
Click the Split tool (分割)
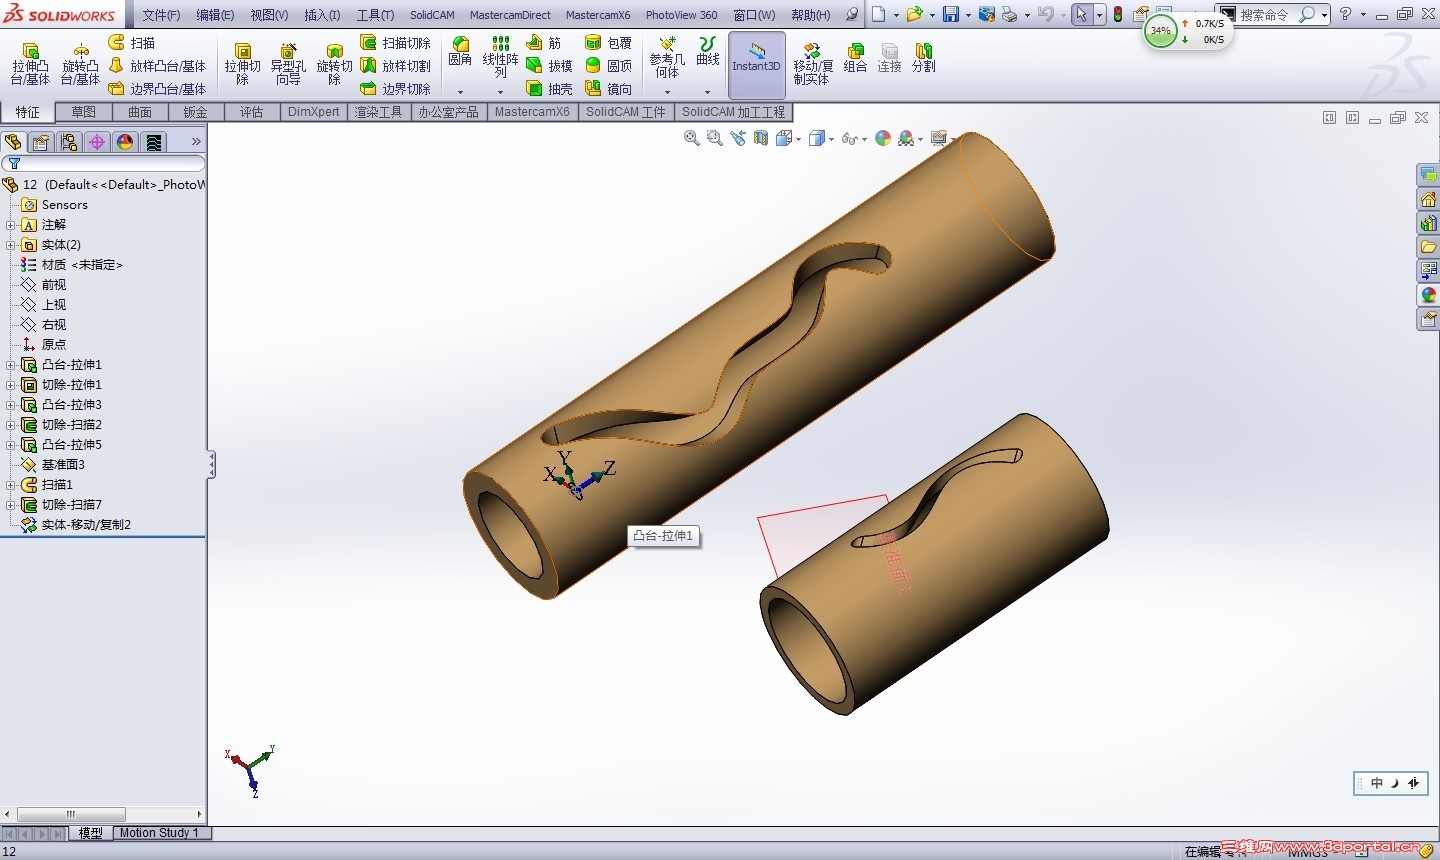(x=923, y=58)
